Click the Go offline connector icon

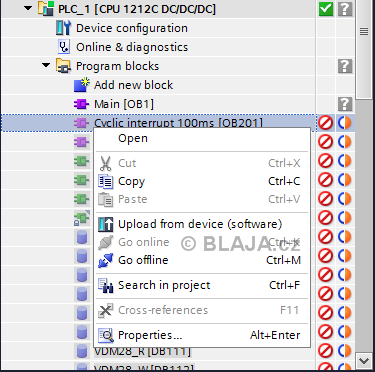(106, 260)
